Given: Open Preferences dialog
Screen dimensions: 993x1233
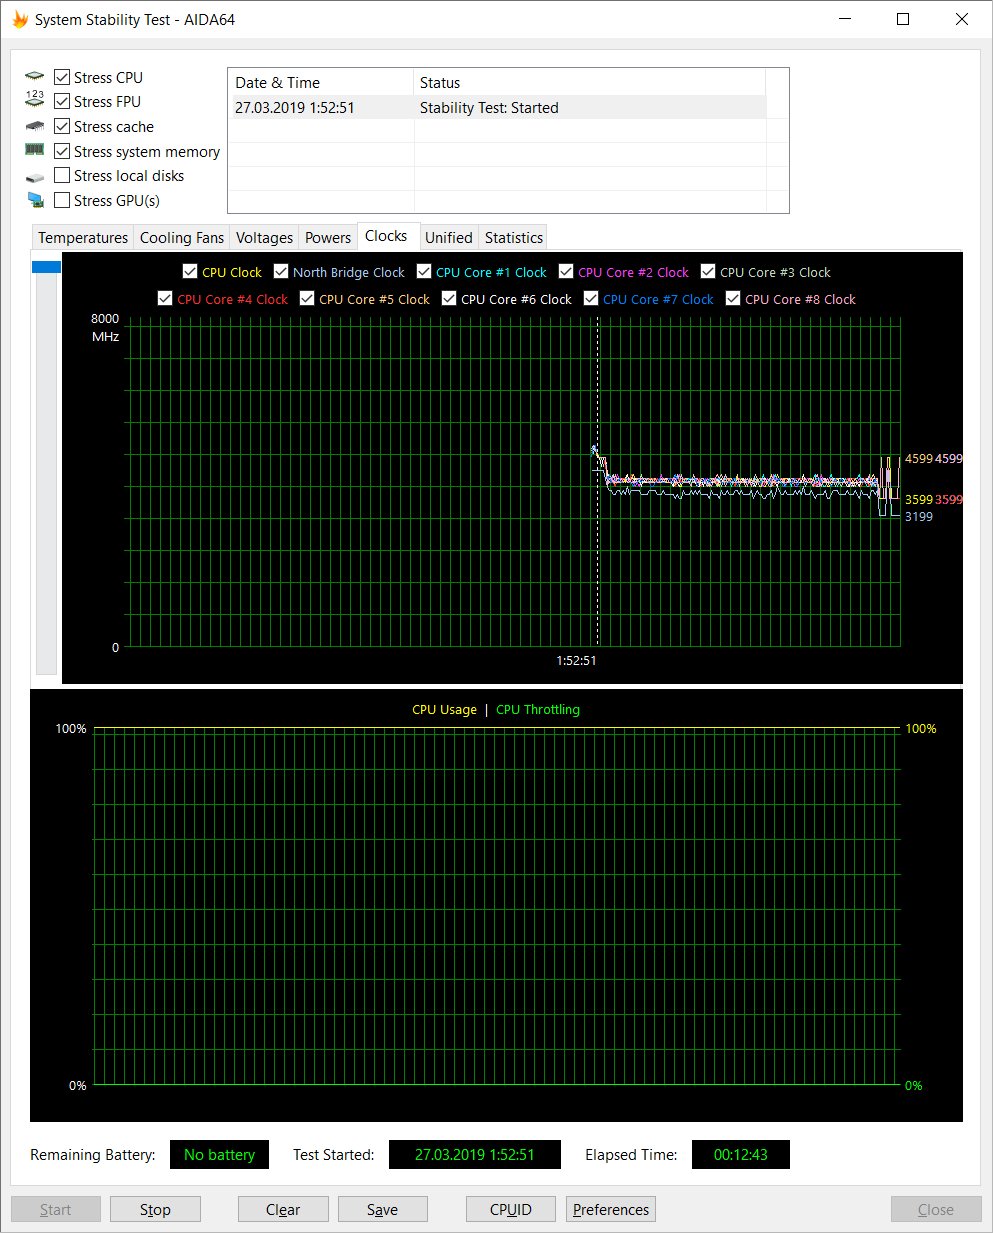Looking at the screenshot, I should [610, 1209].
